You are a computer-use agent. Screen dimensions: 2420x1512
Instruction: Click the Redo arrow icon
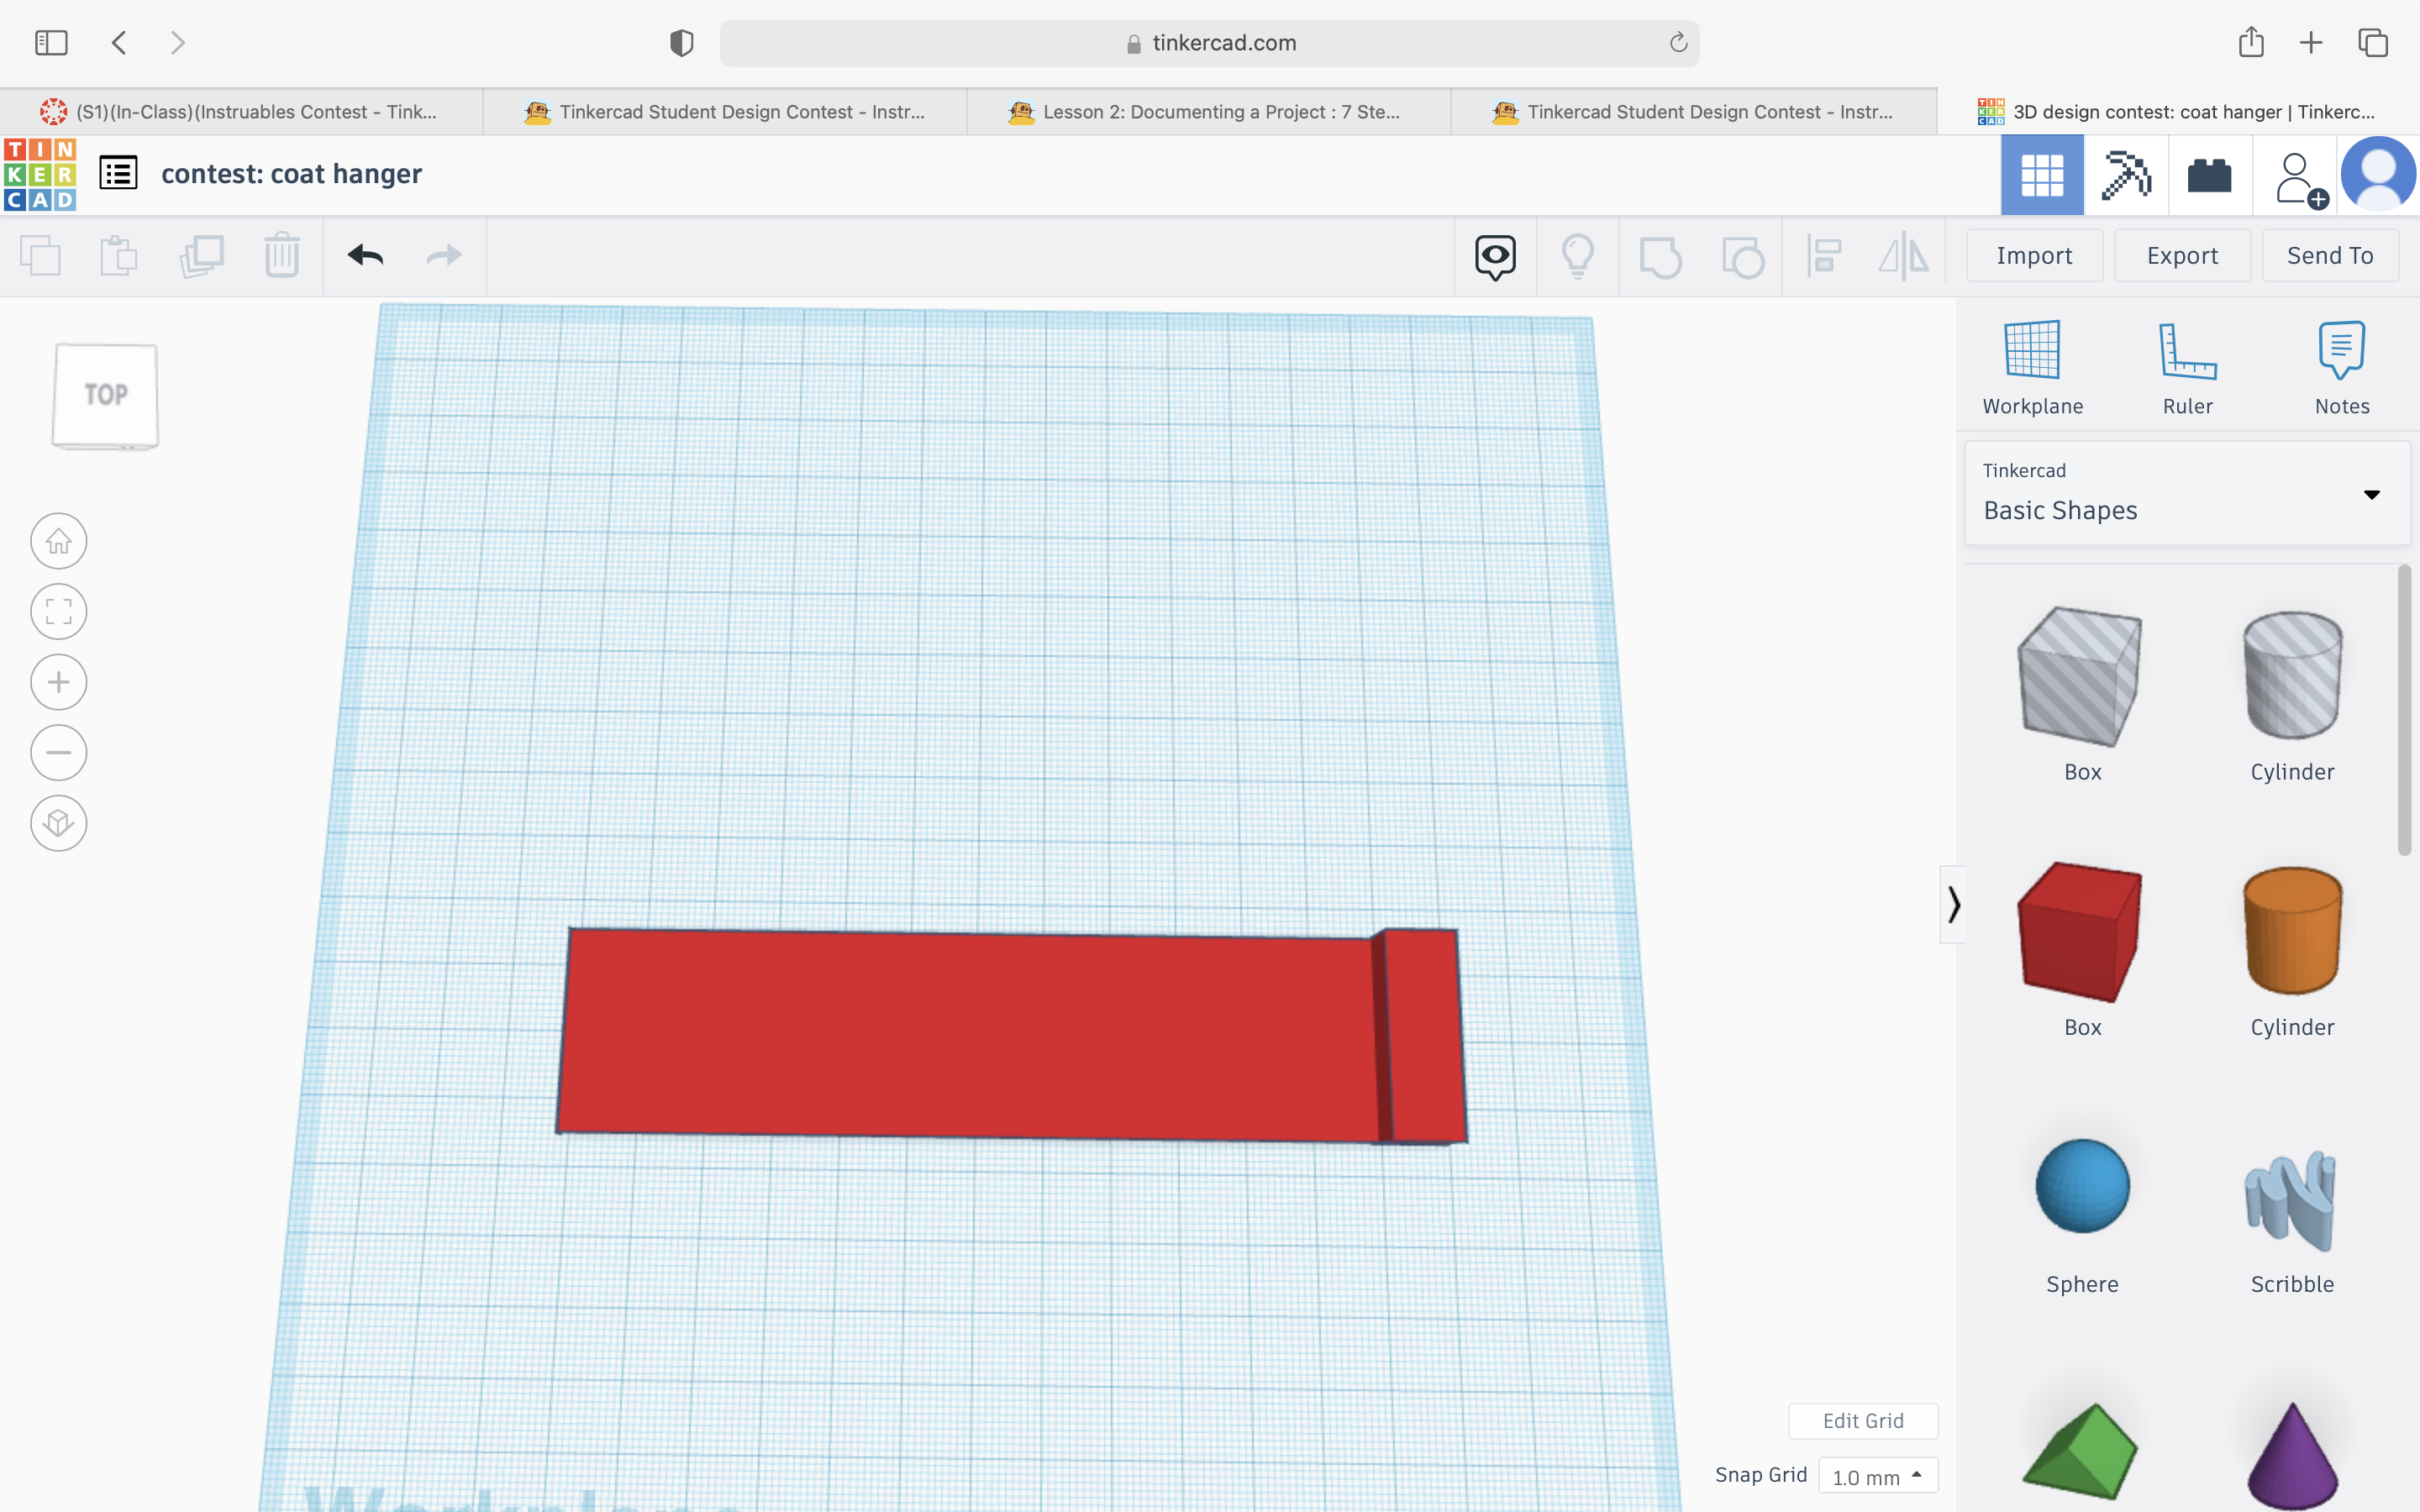[445, 255]
